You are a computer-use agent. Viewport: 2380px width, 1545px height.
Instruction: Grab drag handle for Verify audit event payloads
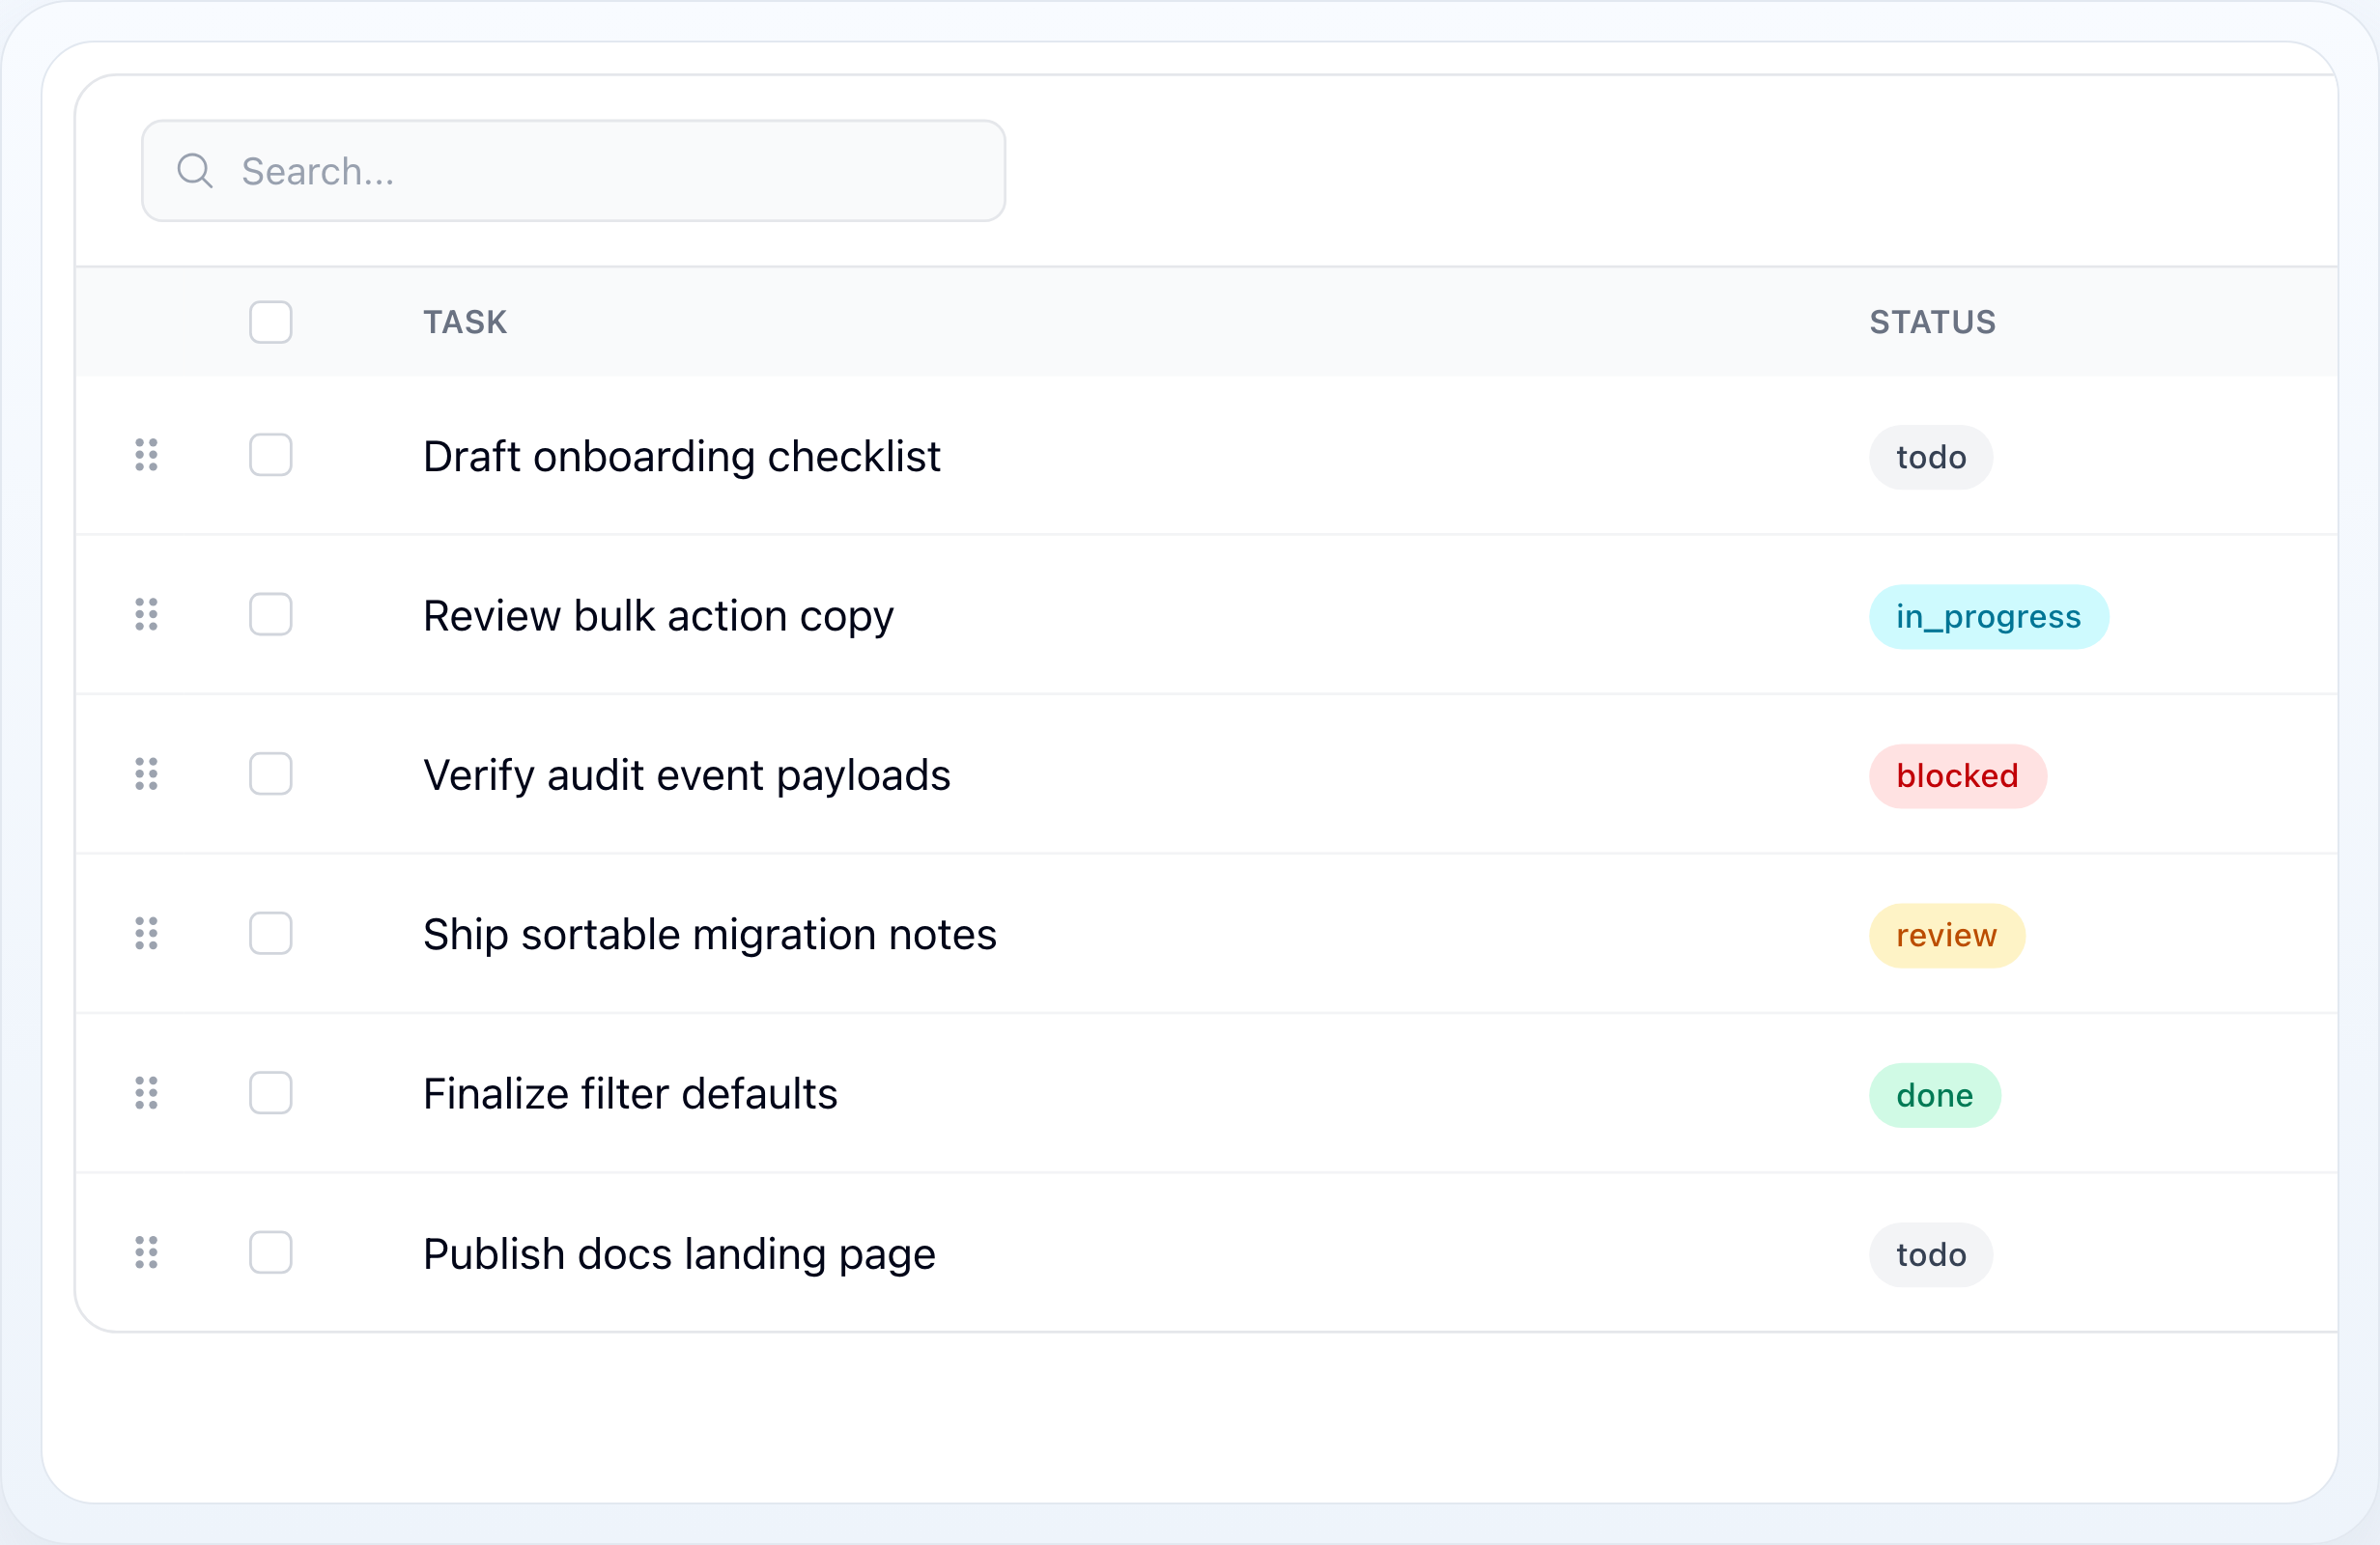147,774
